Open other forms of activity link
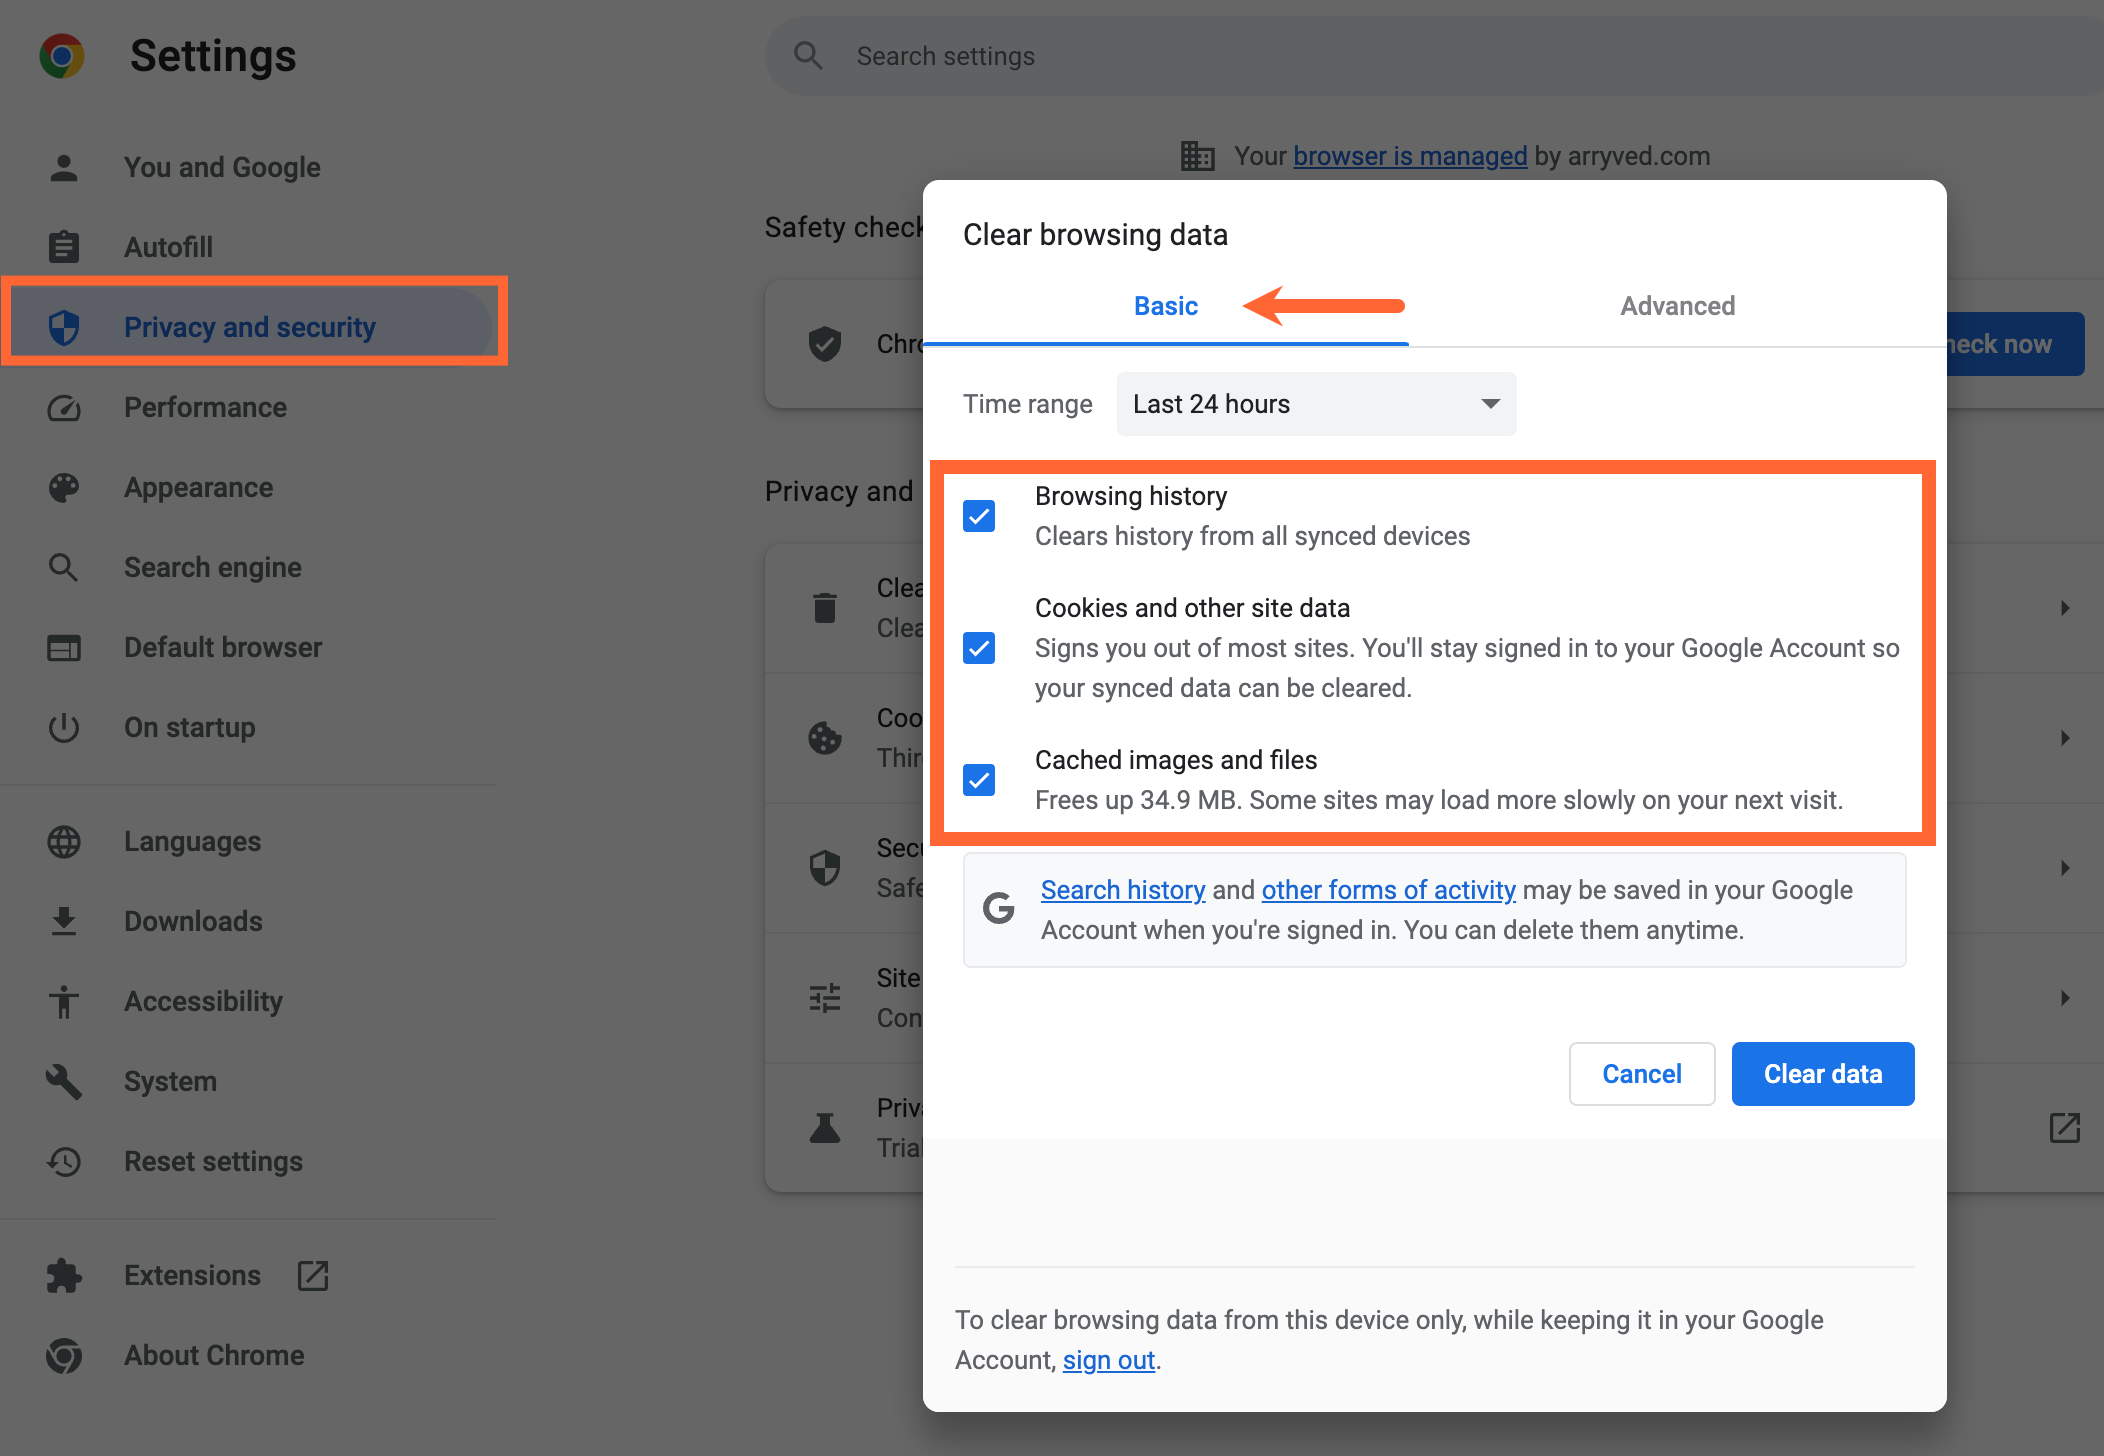 tap(1389, 890)
